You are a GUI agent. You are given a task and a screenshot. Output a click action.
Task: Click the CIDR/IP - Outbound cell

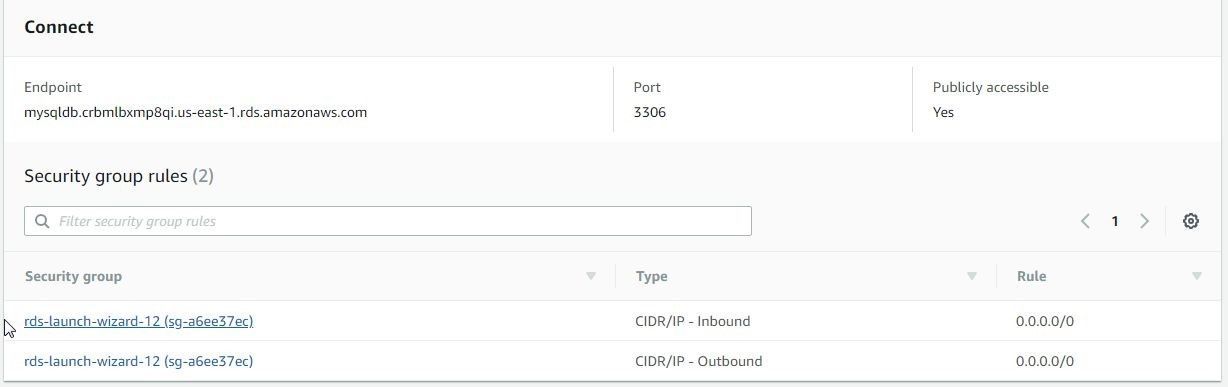click(699, 361)
